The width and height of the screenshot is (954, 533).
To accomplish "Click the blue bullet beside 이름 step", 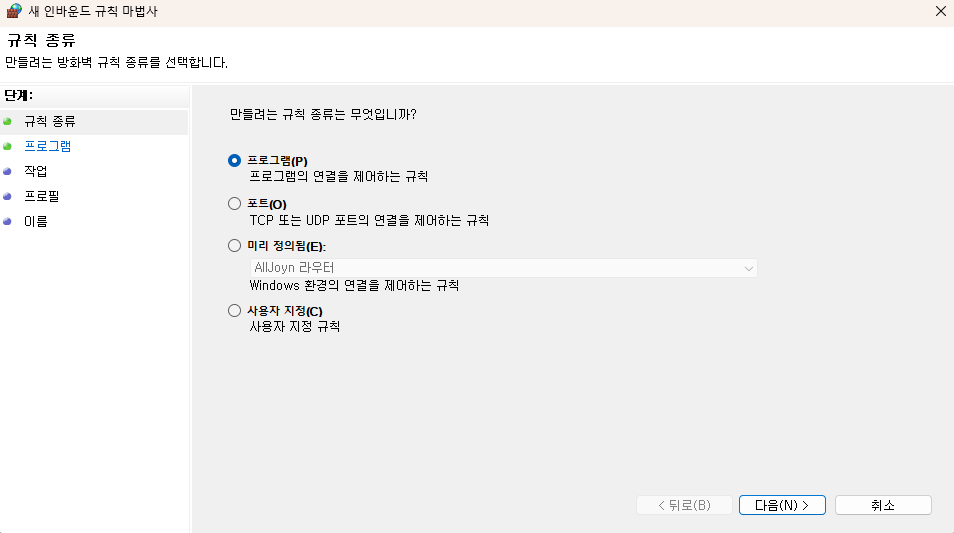I will point(7,221).
